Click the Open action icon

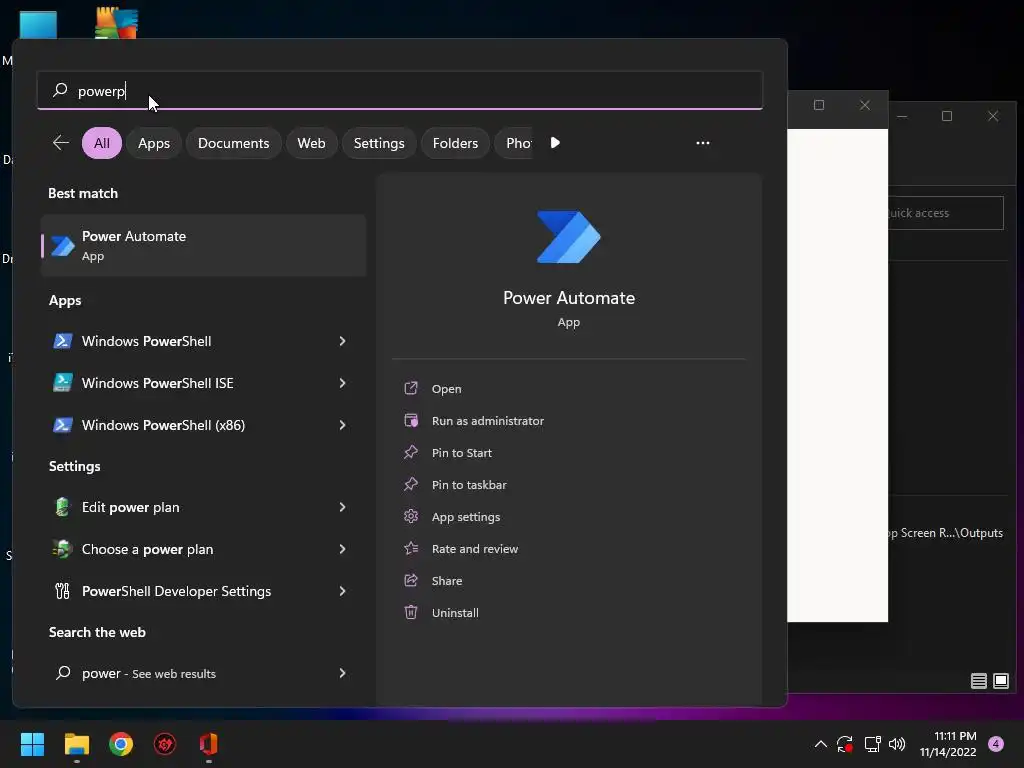pos(411,389)
